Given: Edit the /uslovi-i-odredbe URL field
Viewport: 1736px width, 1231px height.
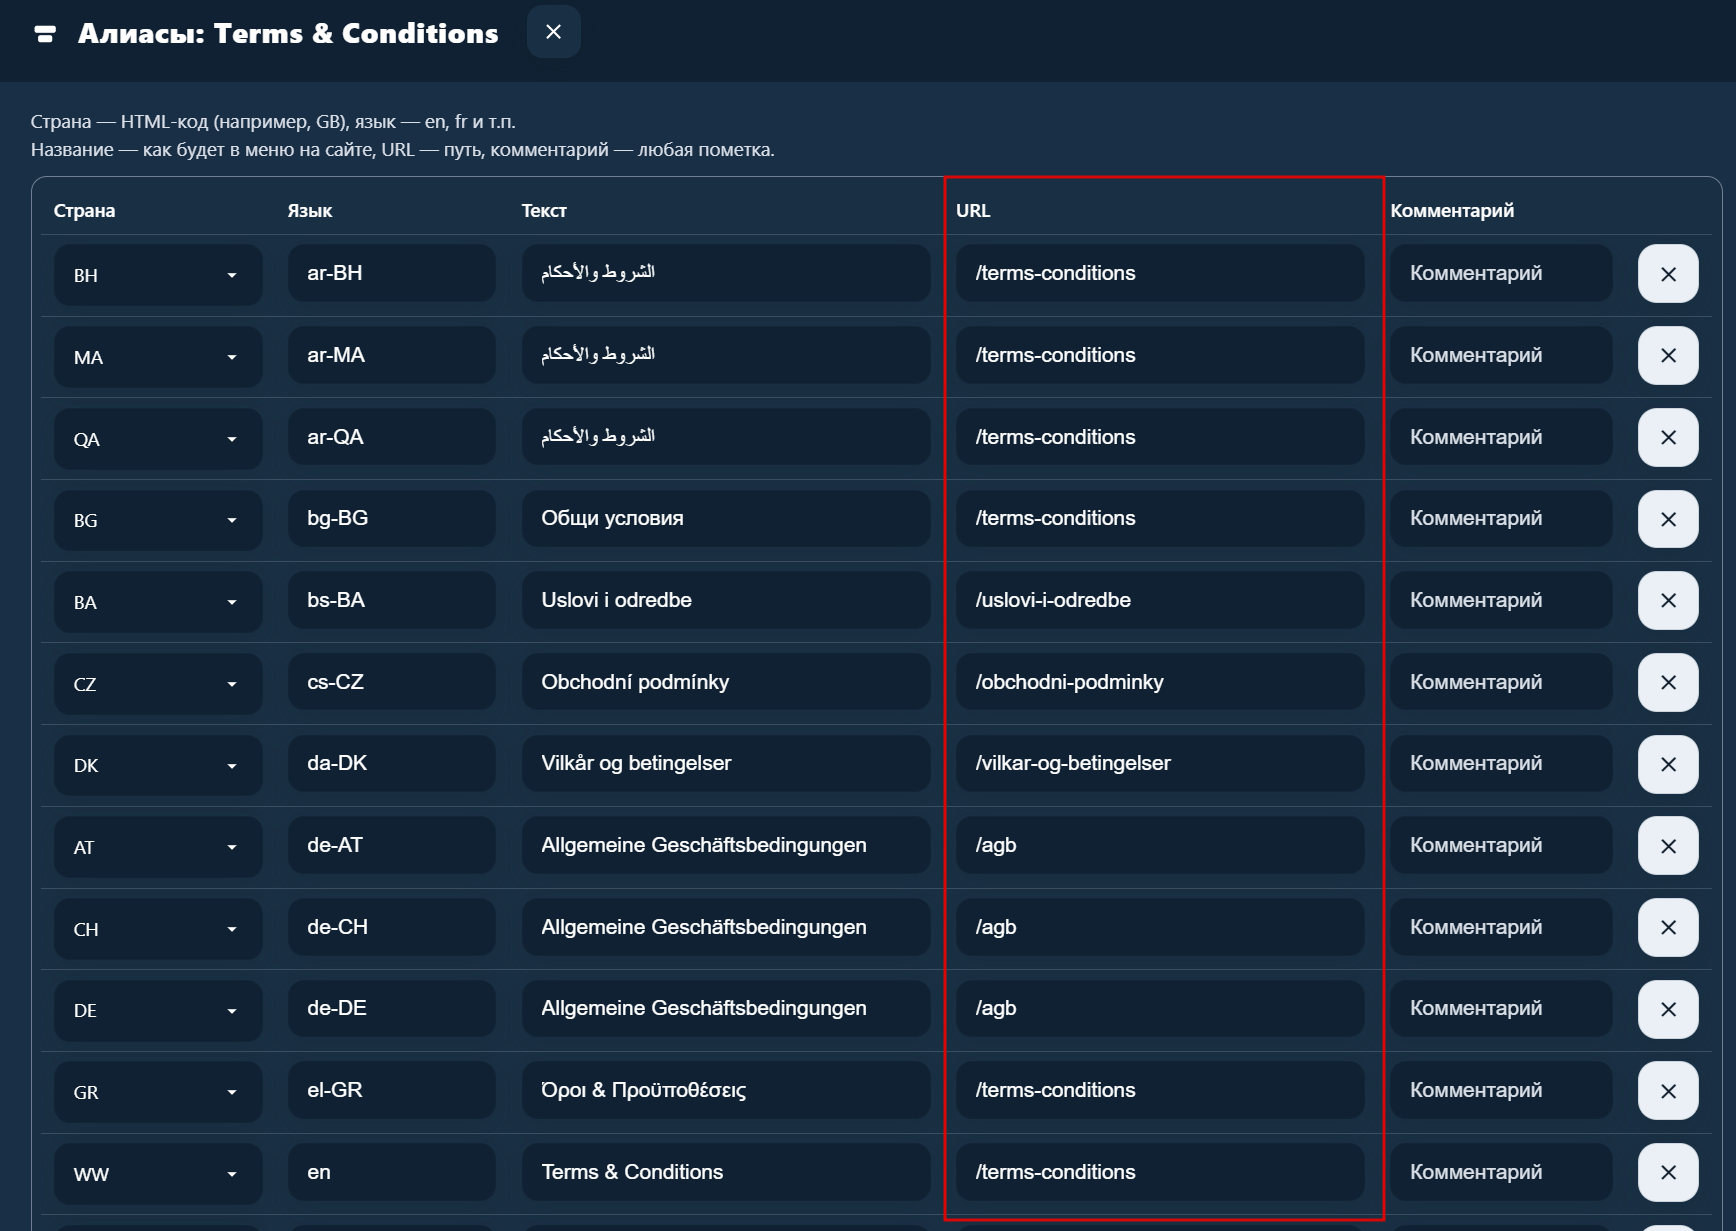Looking at the screenshot, I should tap(1160, 600).
